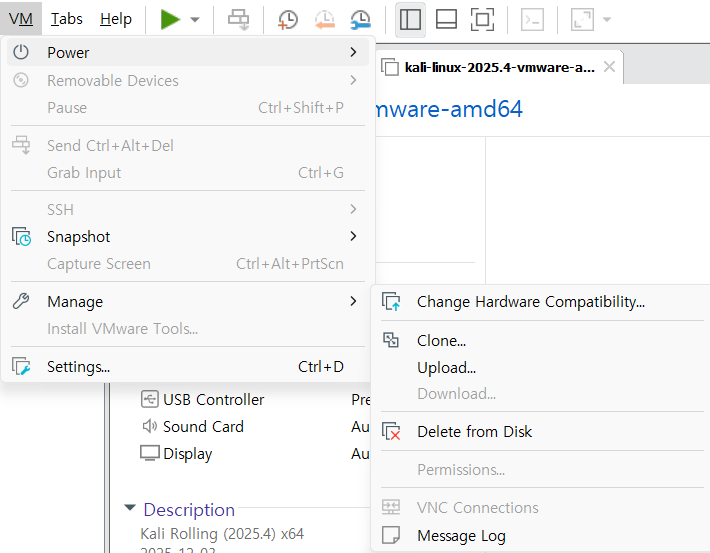Click the green Power On play button
Viewport: 710px width, 553px height.
170,19
